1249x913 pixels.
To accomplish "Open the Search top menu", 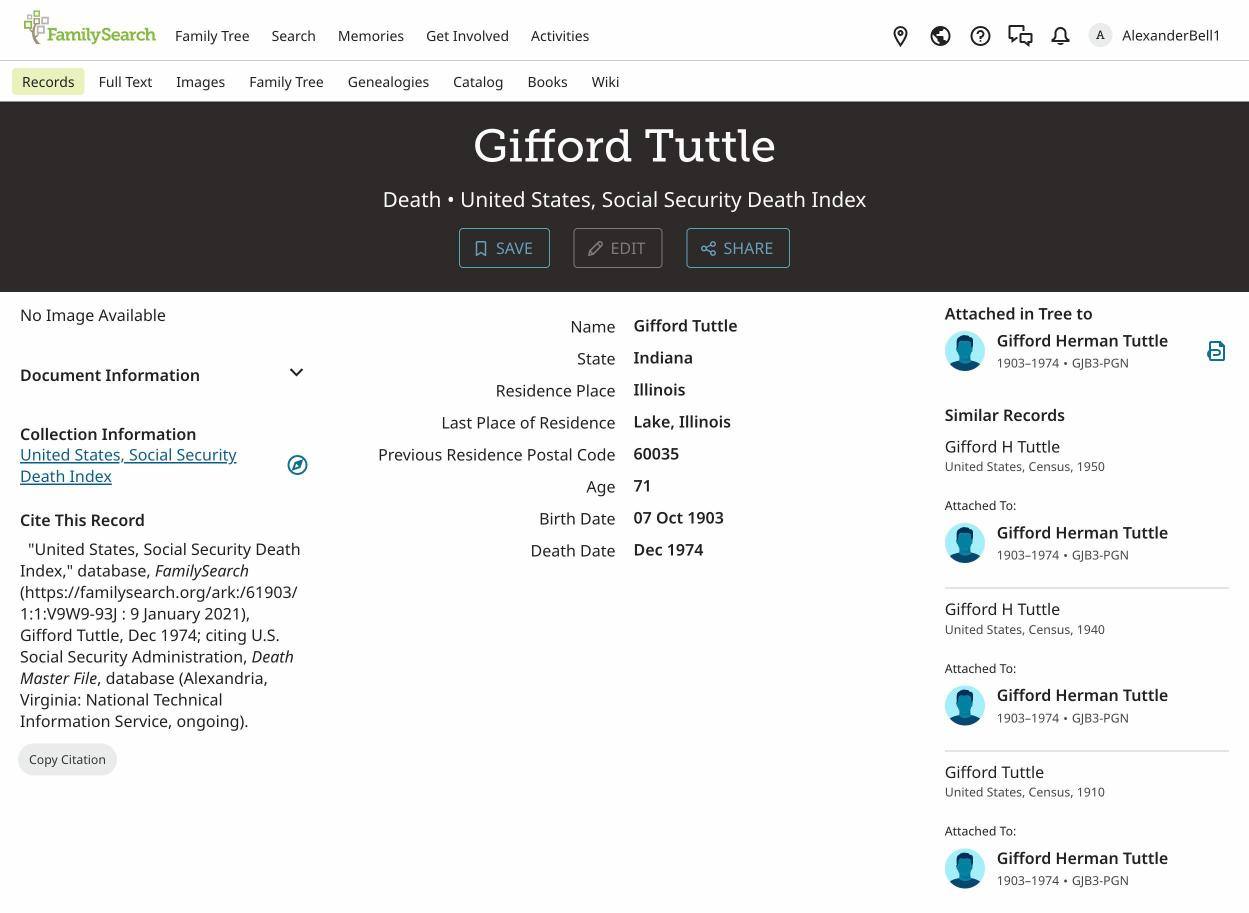I will coord(293,36).
